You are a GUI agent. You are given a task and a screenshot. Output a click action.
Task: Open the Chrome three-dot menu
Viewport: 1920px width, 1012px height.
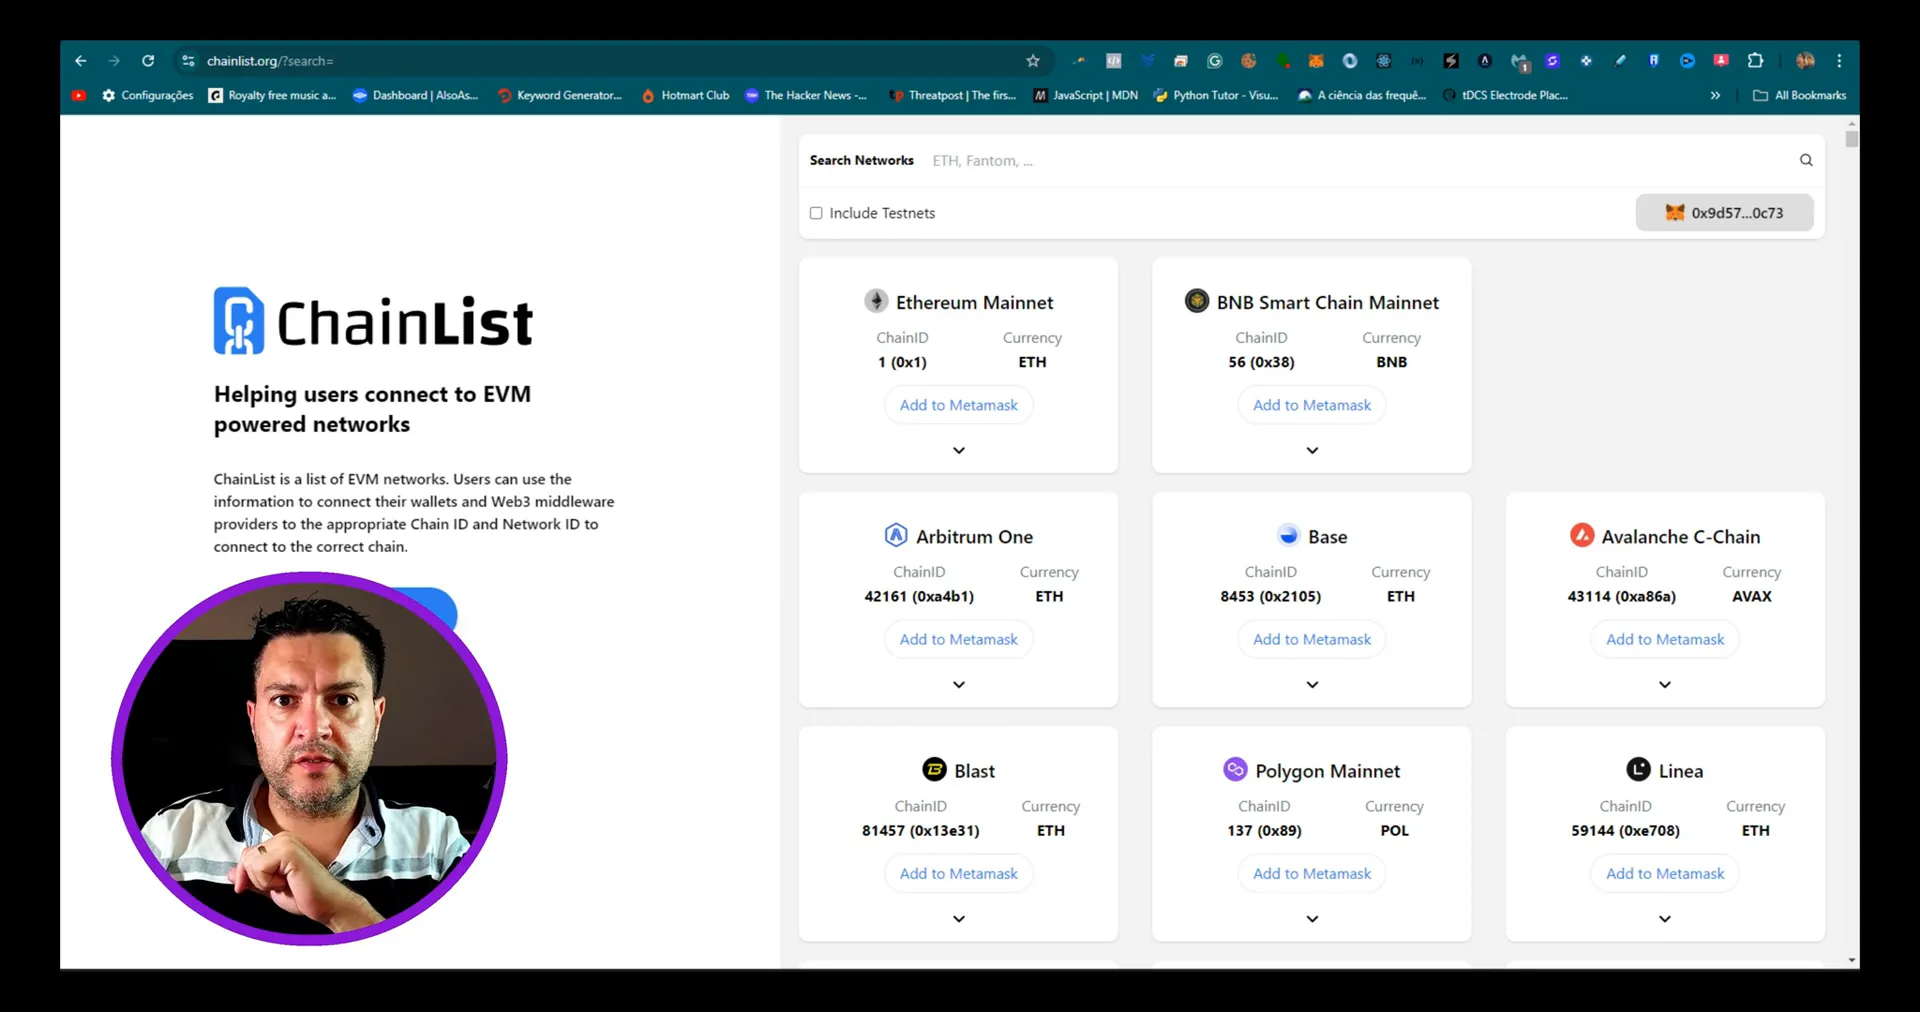pyautogui.click(x=1839, y=61)
